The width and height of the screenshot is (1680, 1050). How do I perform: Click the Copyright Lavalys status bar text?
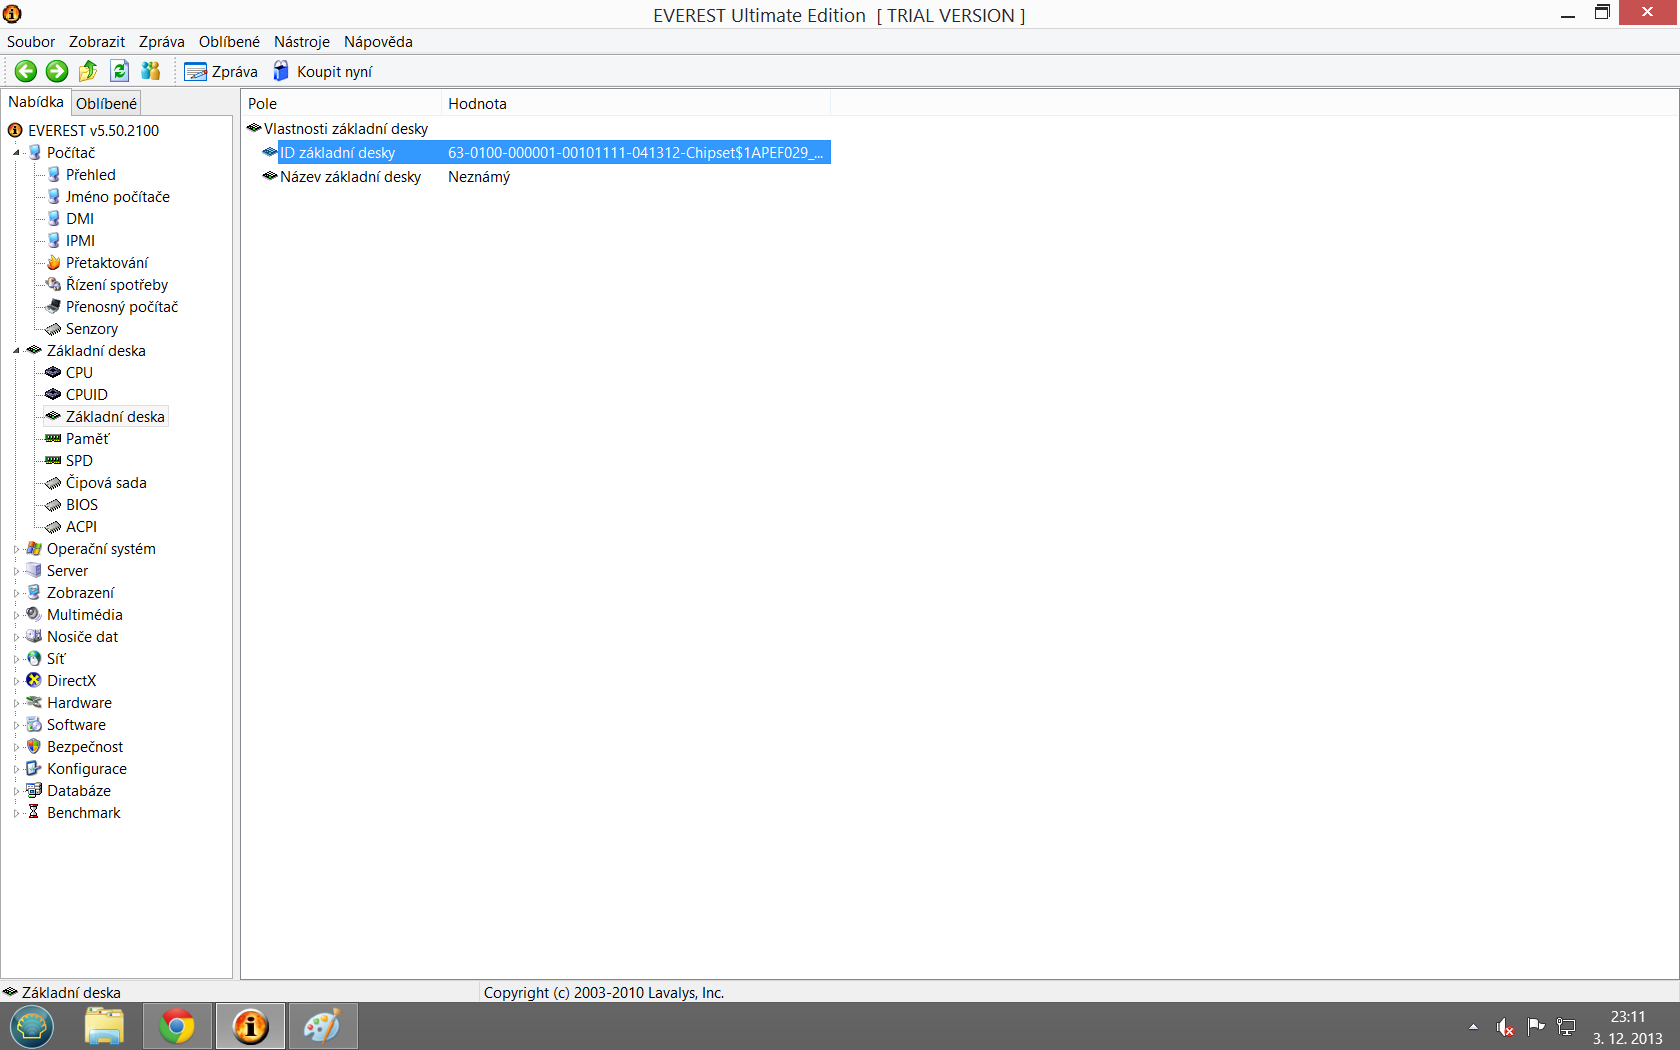604,993
